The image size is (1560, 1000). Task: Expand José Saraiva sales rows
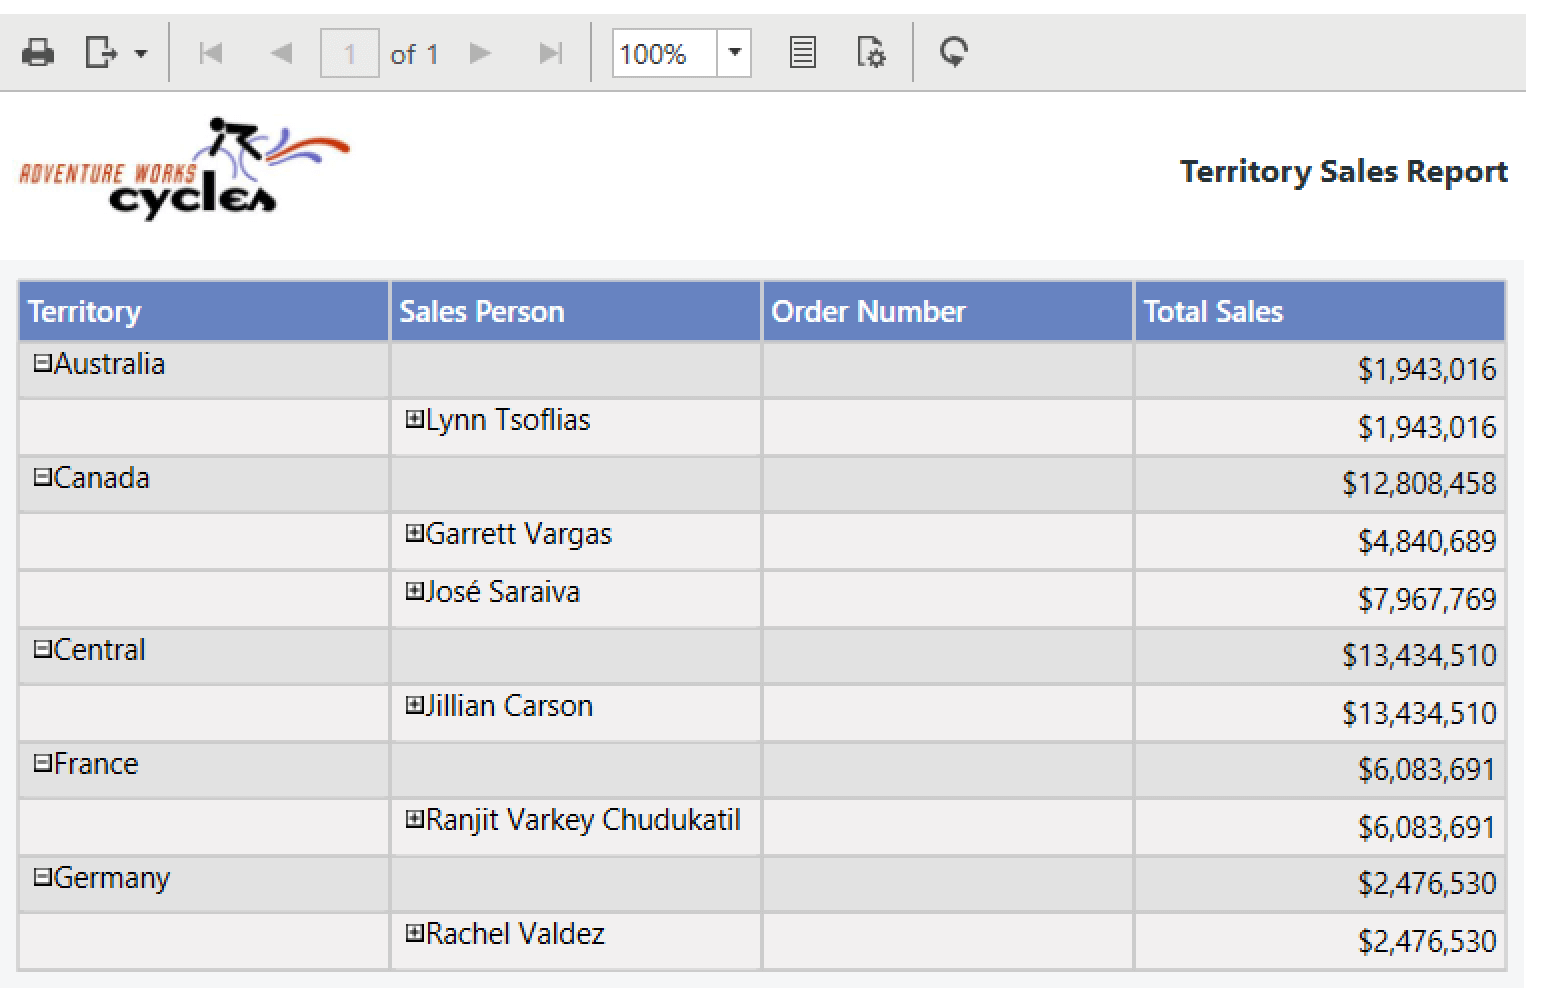[x=414, y=592]
